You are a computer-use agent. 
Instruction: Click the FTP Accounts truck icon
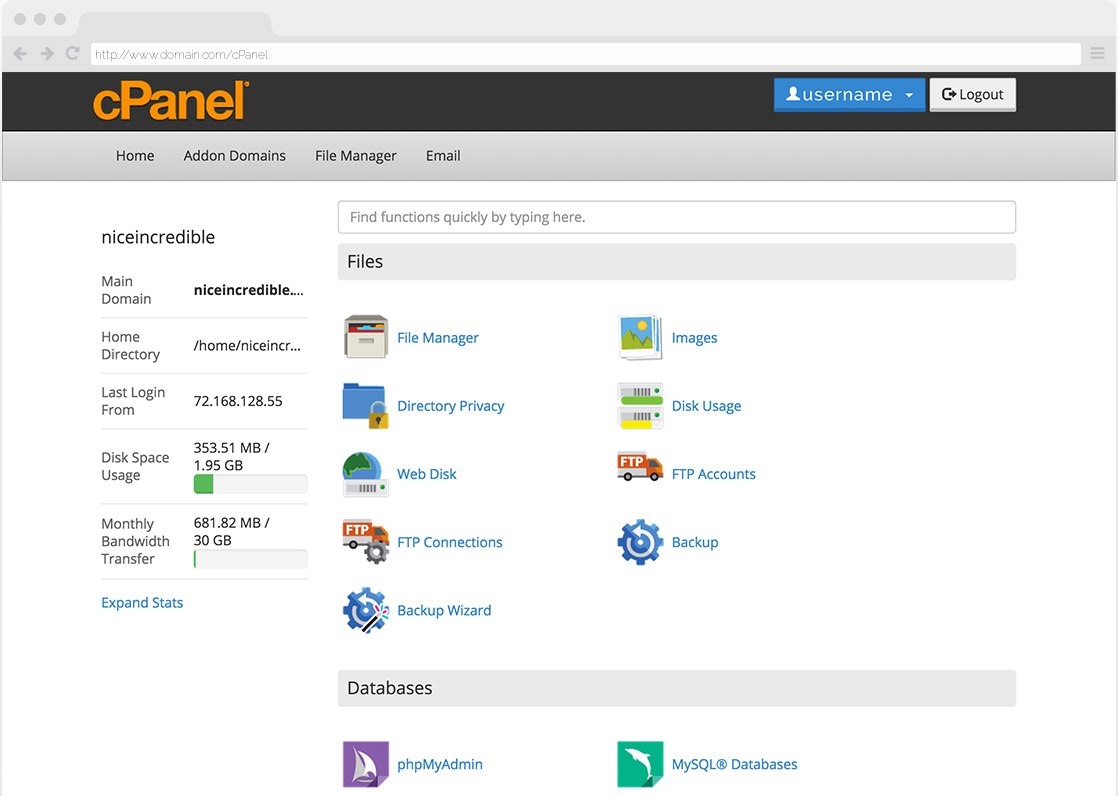[640, 468]
